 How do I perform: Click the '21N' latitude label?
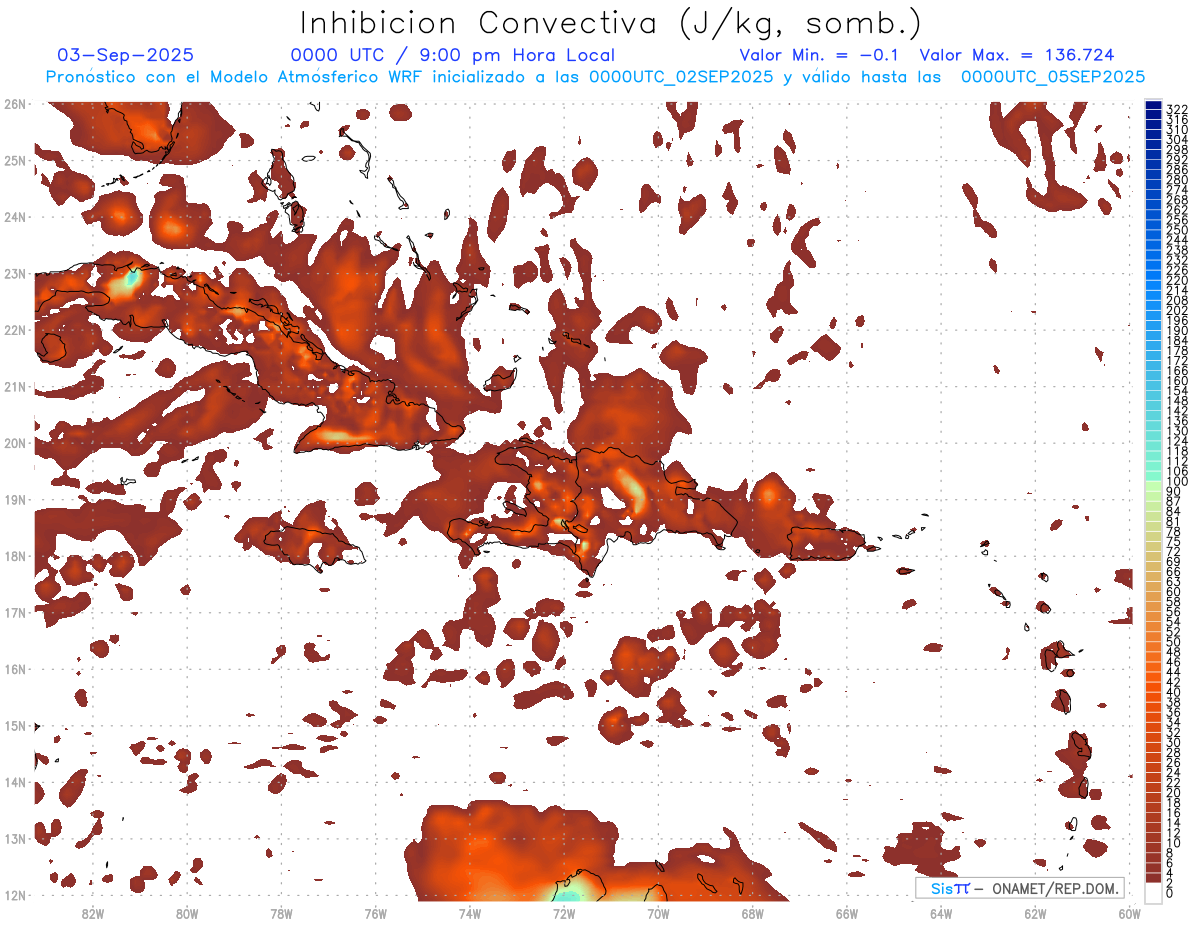pos(15,387)
